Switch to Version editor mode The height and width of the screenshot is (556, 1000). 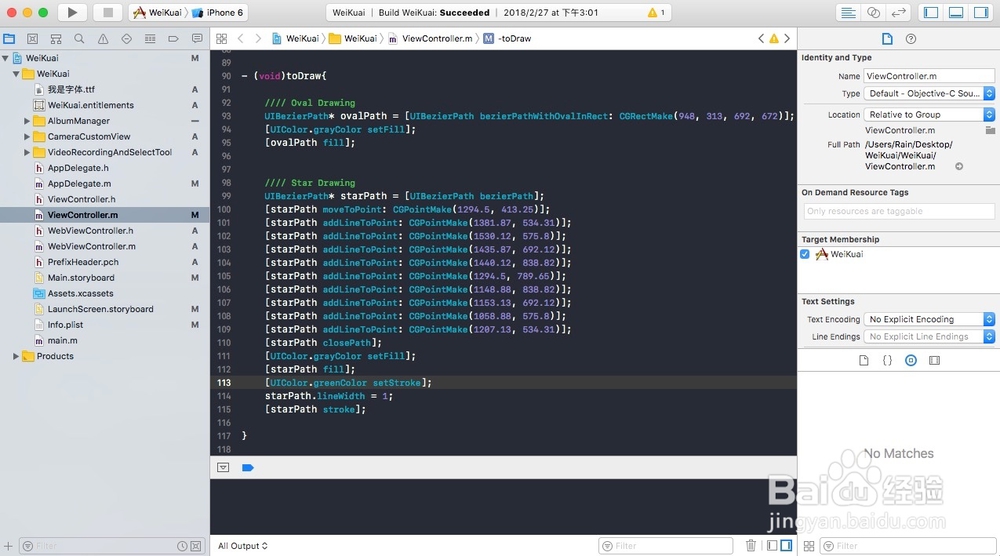pos(899,12)
